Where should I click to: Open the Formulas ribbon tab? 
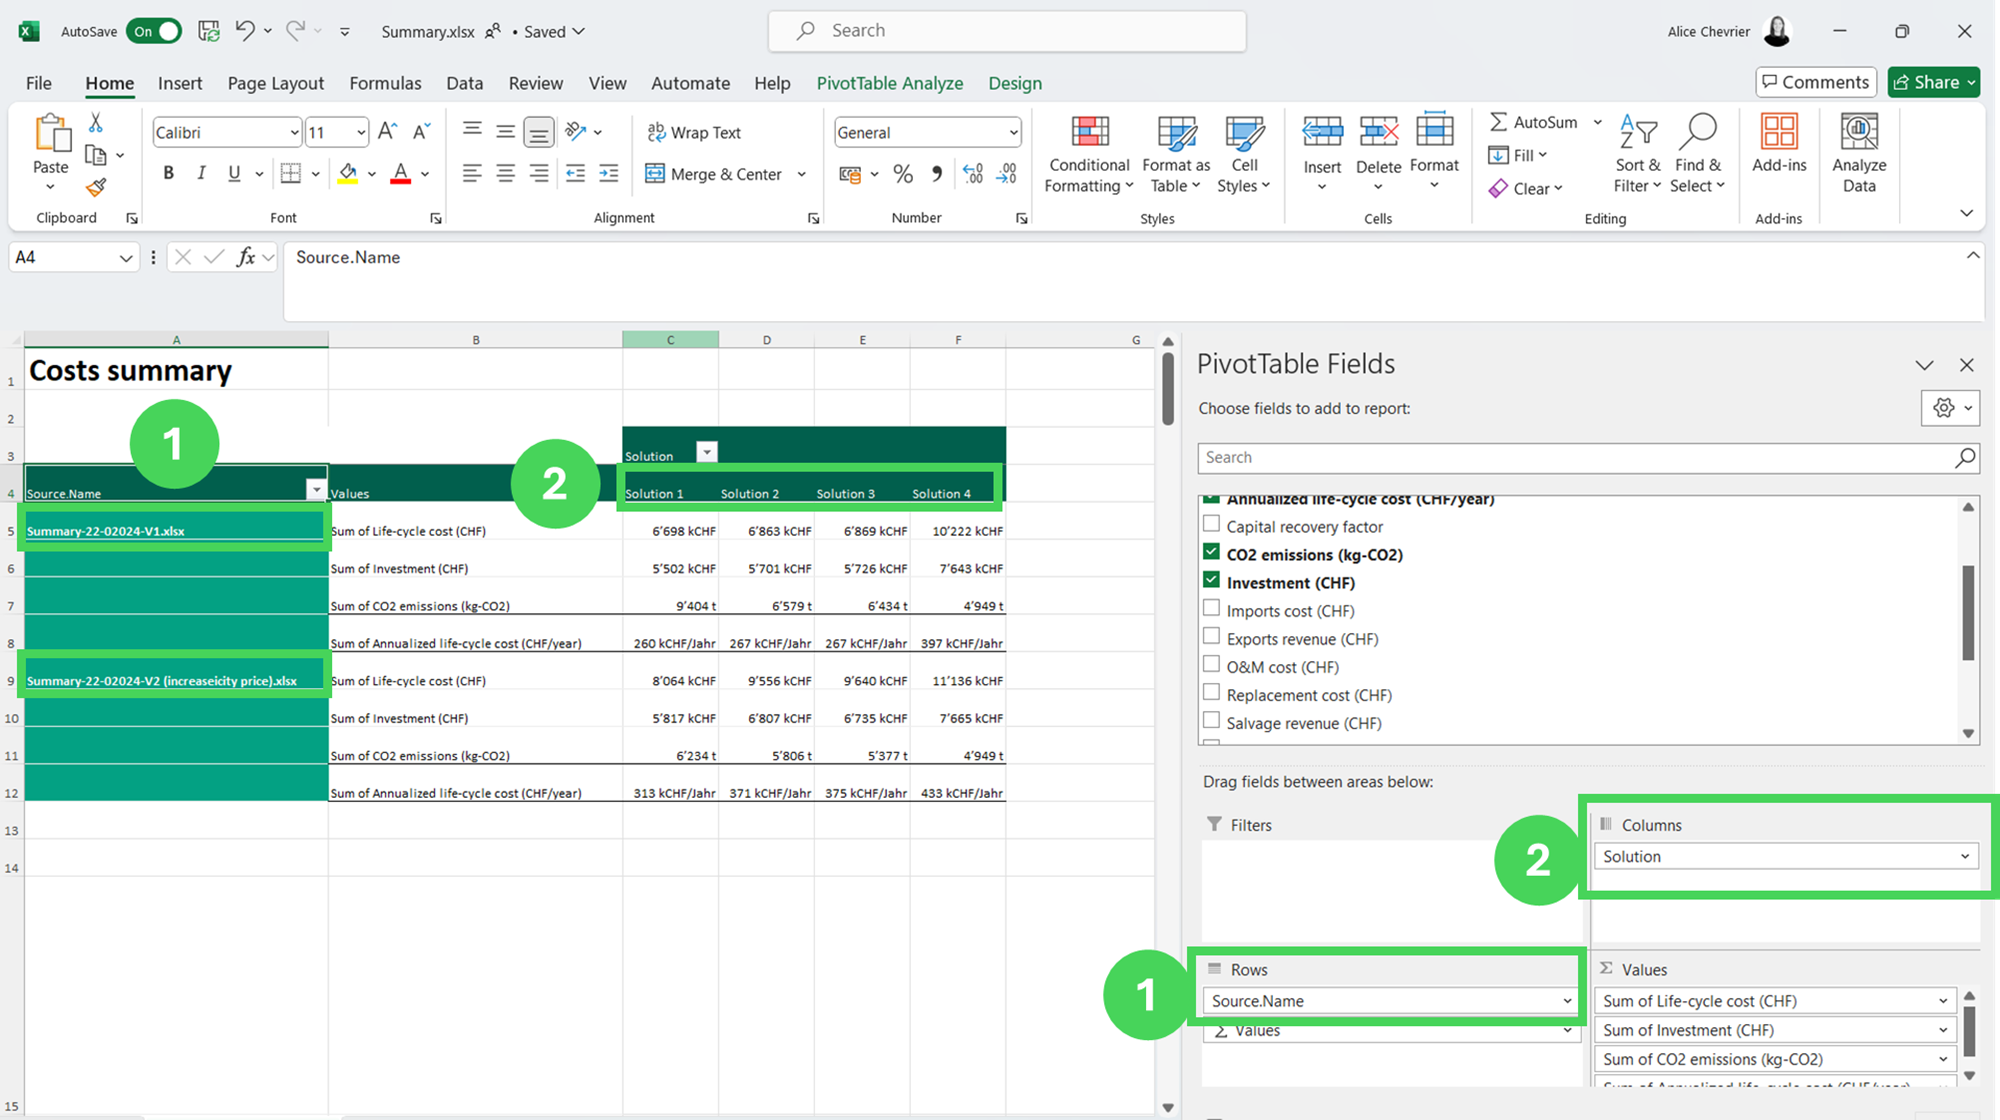click(385, 83)
